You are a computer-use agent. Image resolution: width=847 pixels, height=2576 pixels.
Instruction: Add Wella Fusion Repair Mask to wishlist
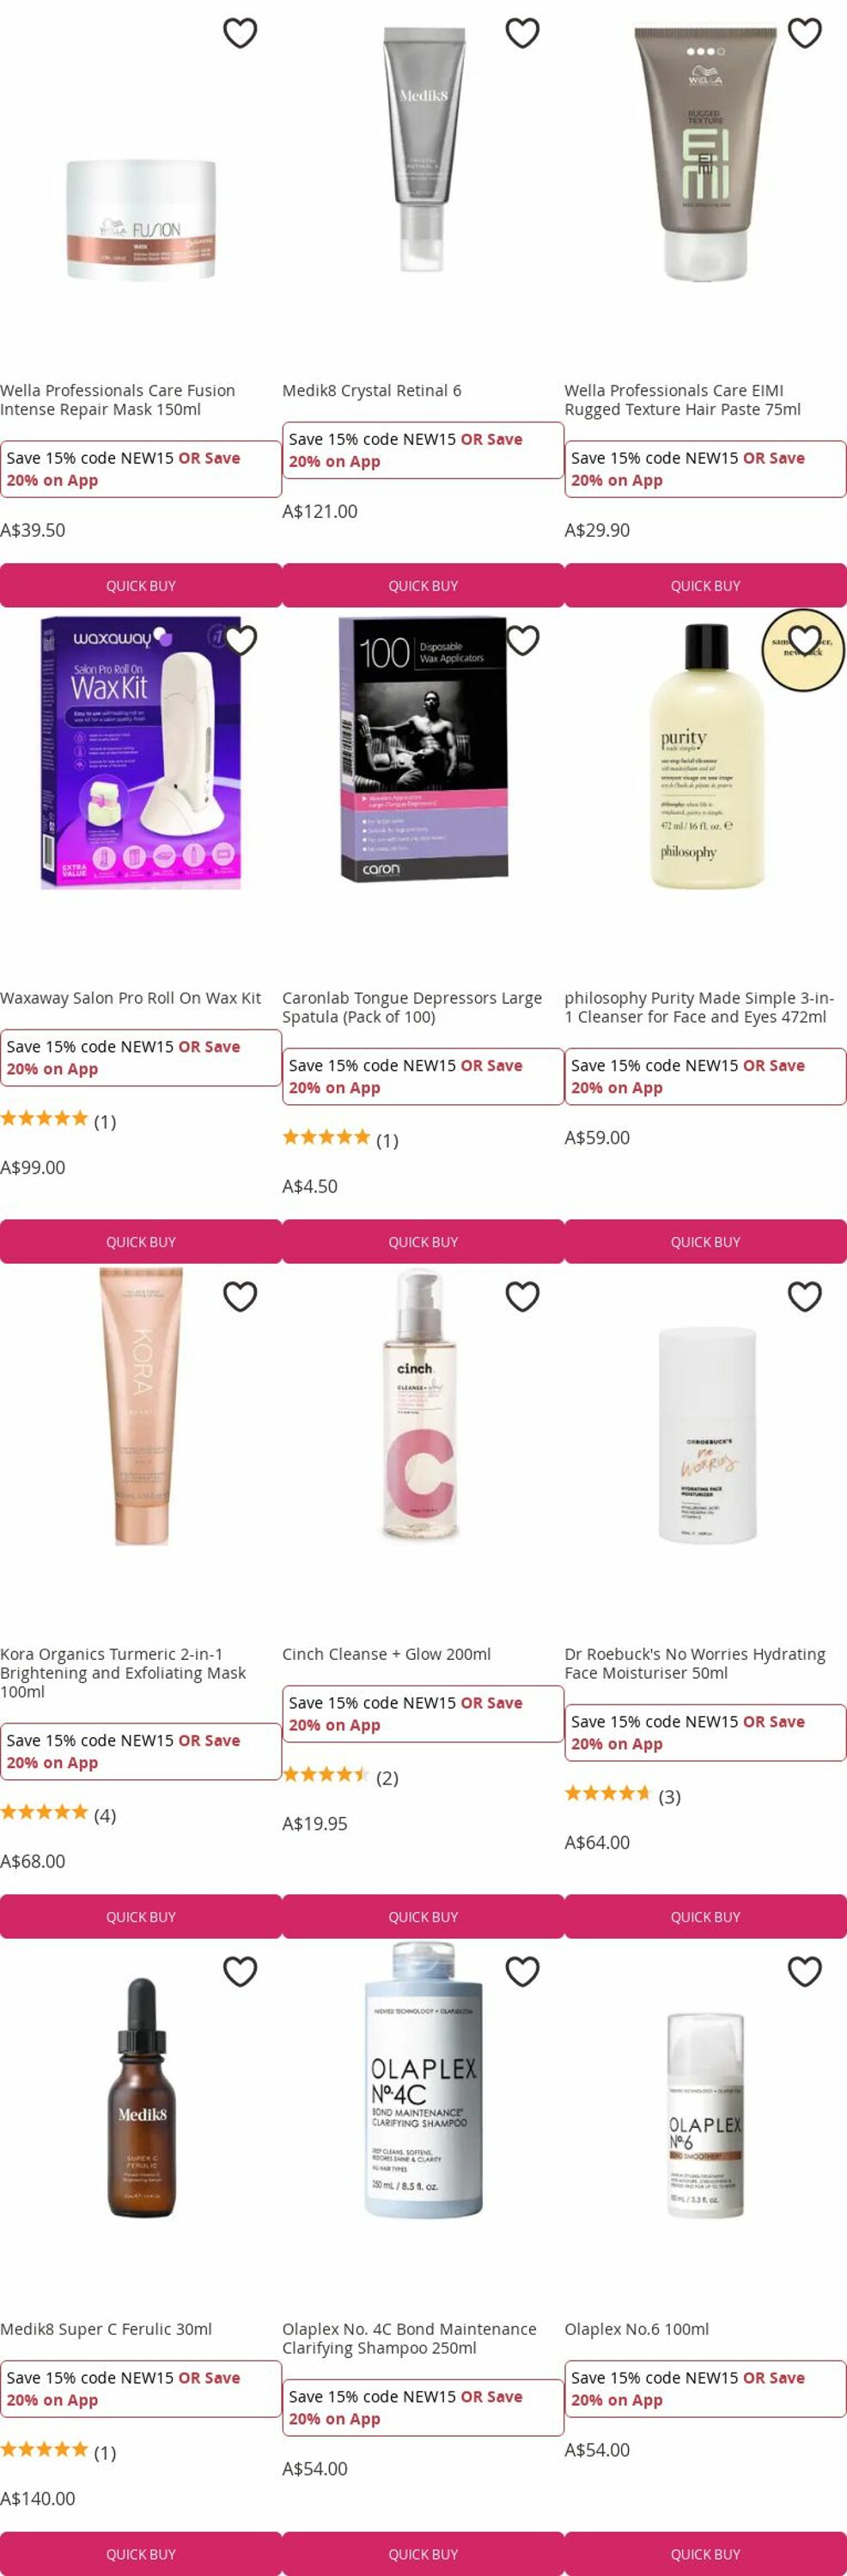240,33
